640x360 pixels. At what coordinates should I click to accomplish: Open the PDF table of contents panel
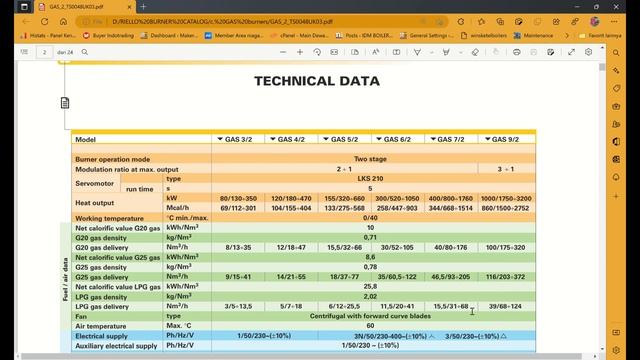tap(24, 52)
